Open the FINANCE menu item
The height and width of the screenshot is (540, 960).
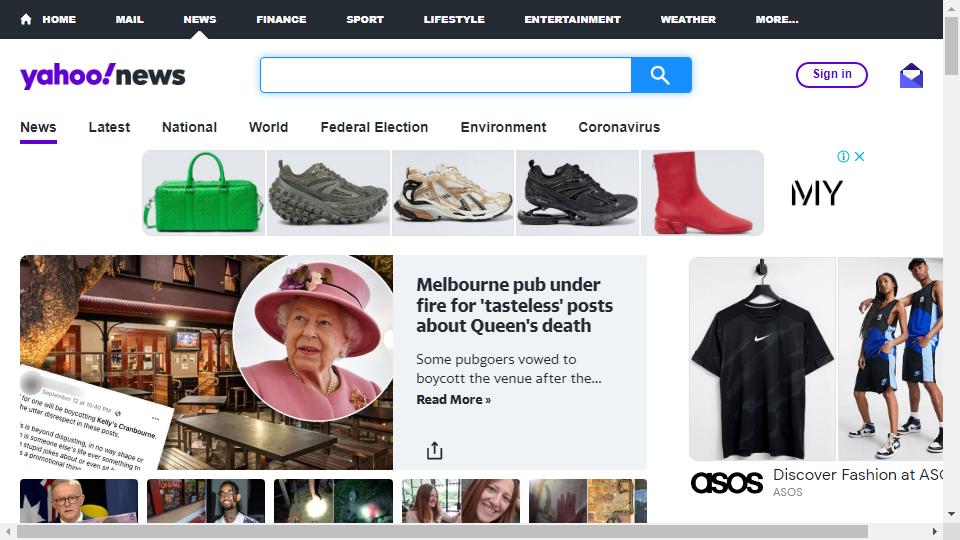tap(281, 19)
